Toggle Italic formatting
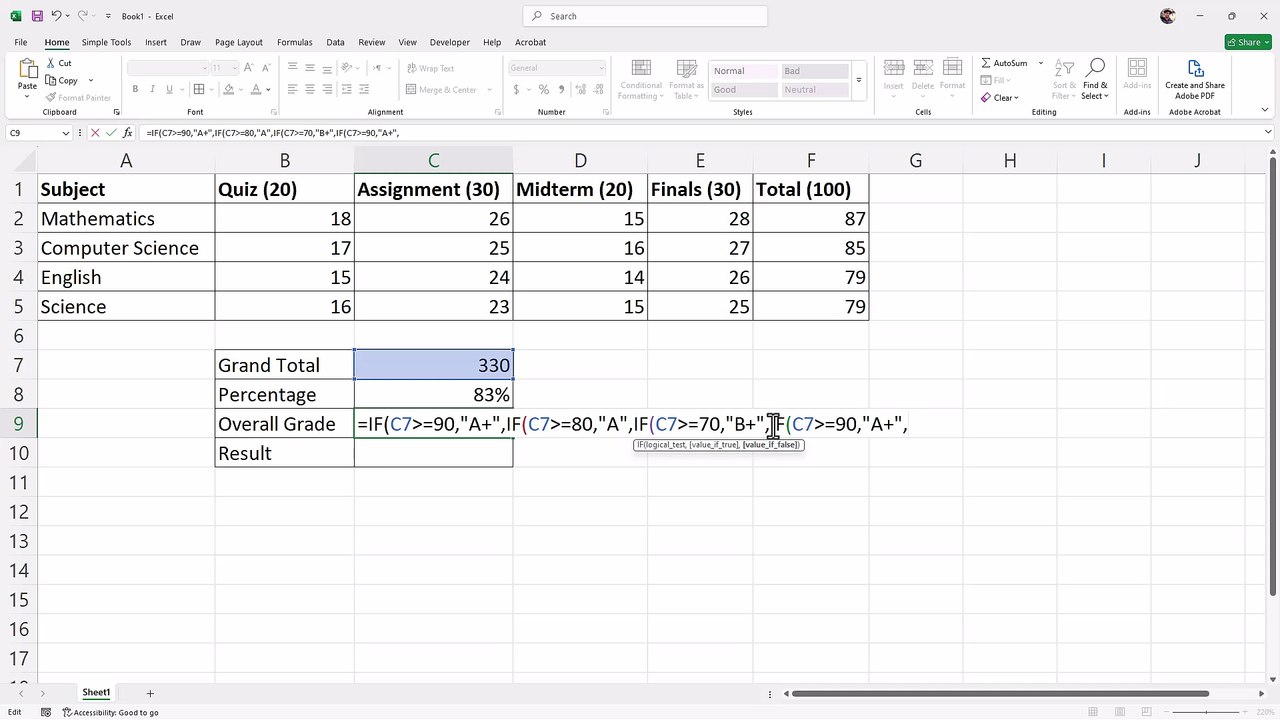 (x=153, y=89)
